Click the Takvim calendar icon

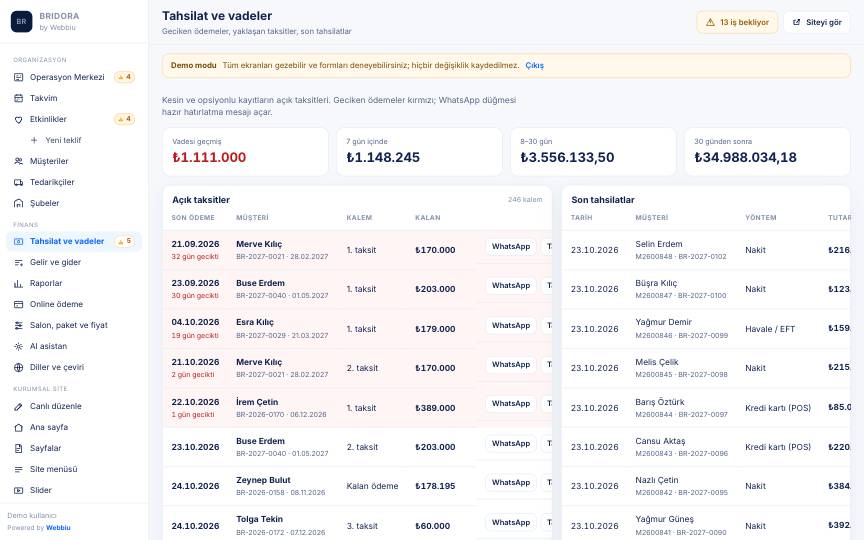[18, 98]
